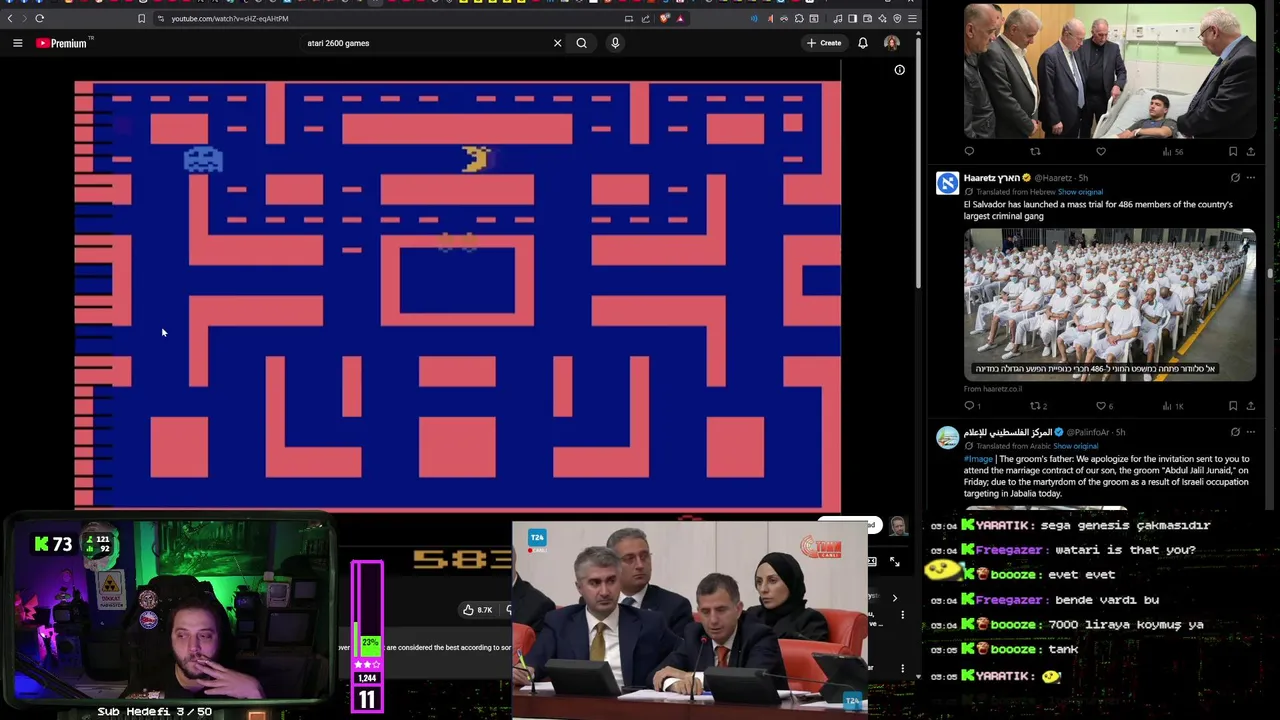Image resolution: width=1280 pixels, height=720 pixels.
Task: Bookmark this page in the browser
Action: click(x=141, y=18)
